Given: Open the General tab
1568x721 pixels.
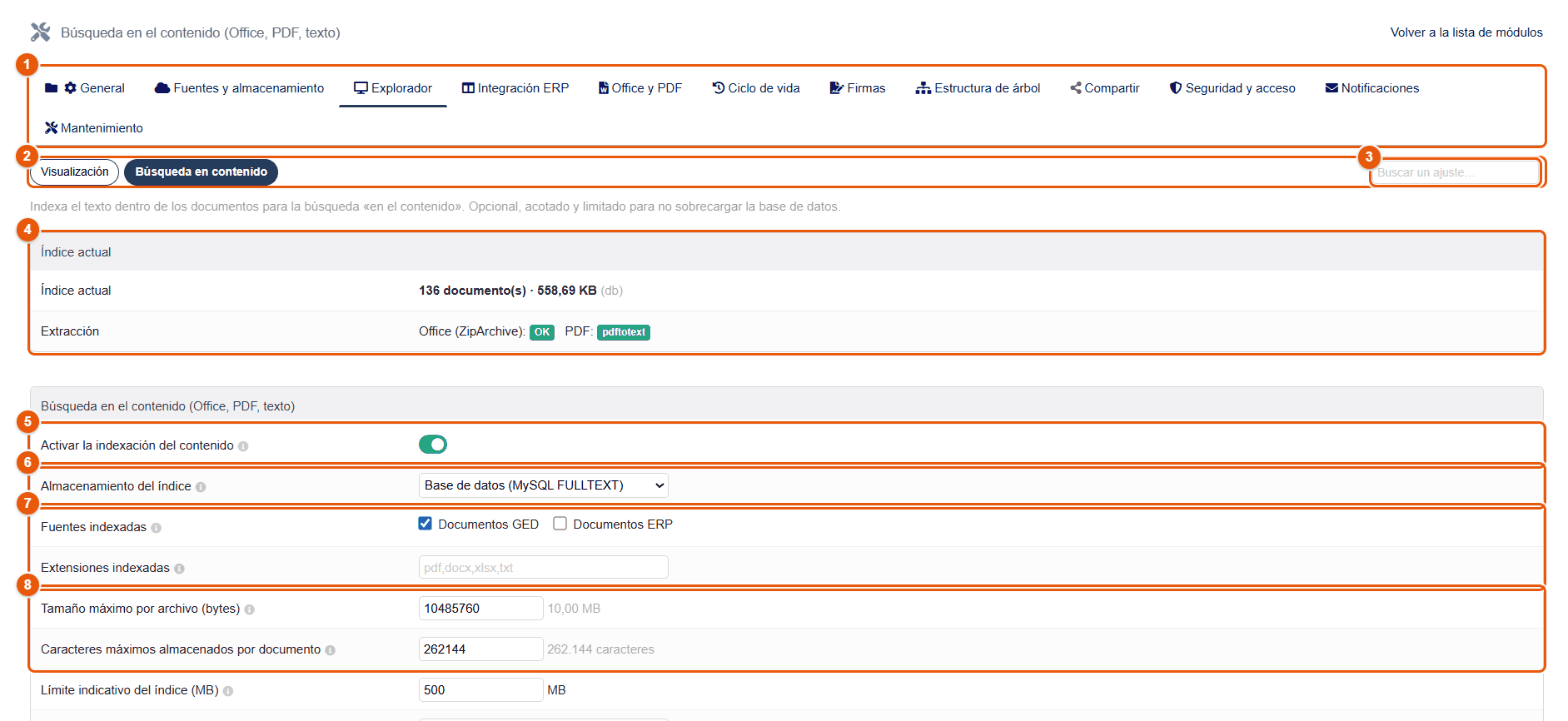Looking at the screenshot, I should [85, 88].
